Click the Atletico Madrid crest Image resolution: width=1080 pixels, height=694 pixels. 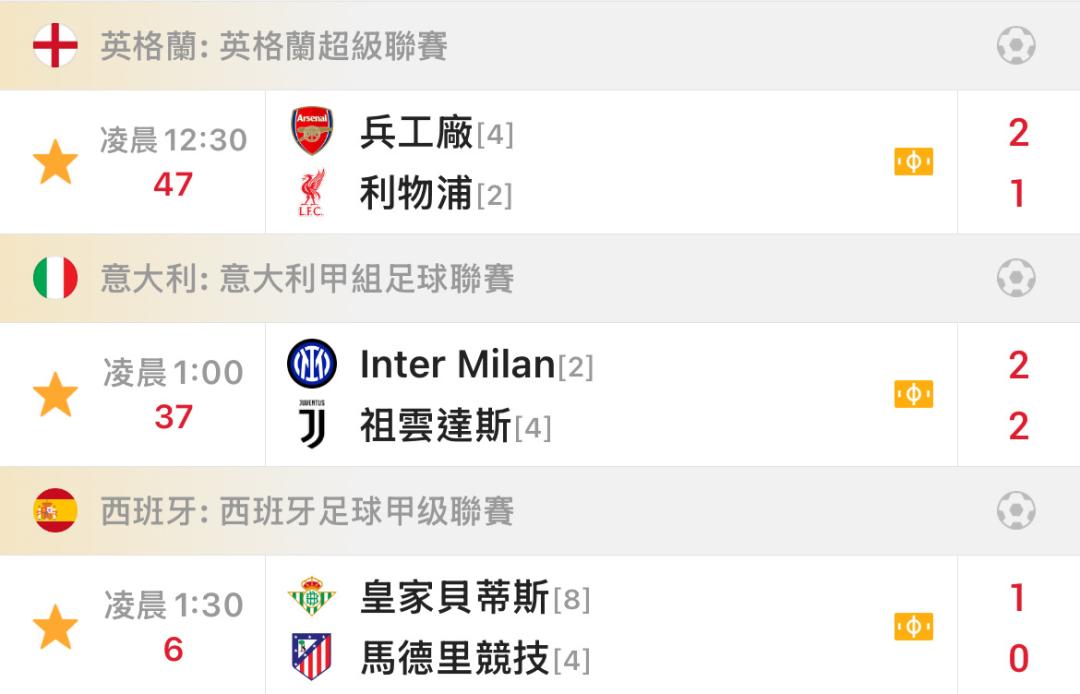312,657
